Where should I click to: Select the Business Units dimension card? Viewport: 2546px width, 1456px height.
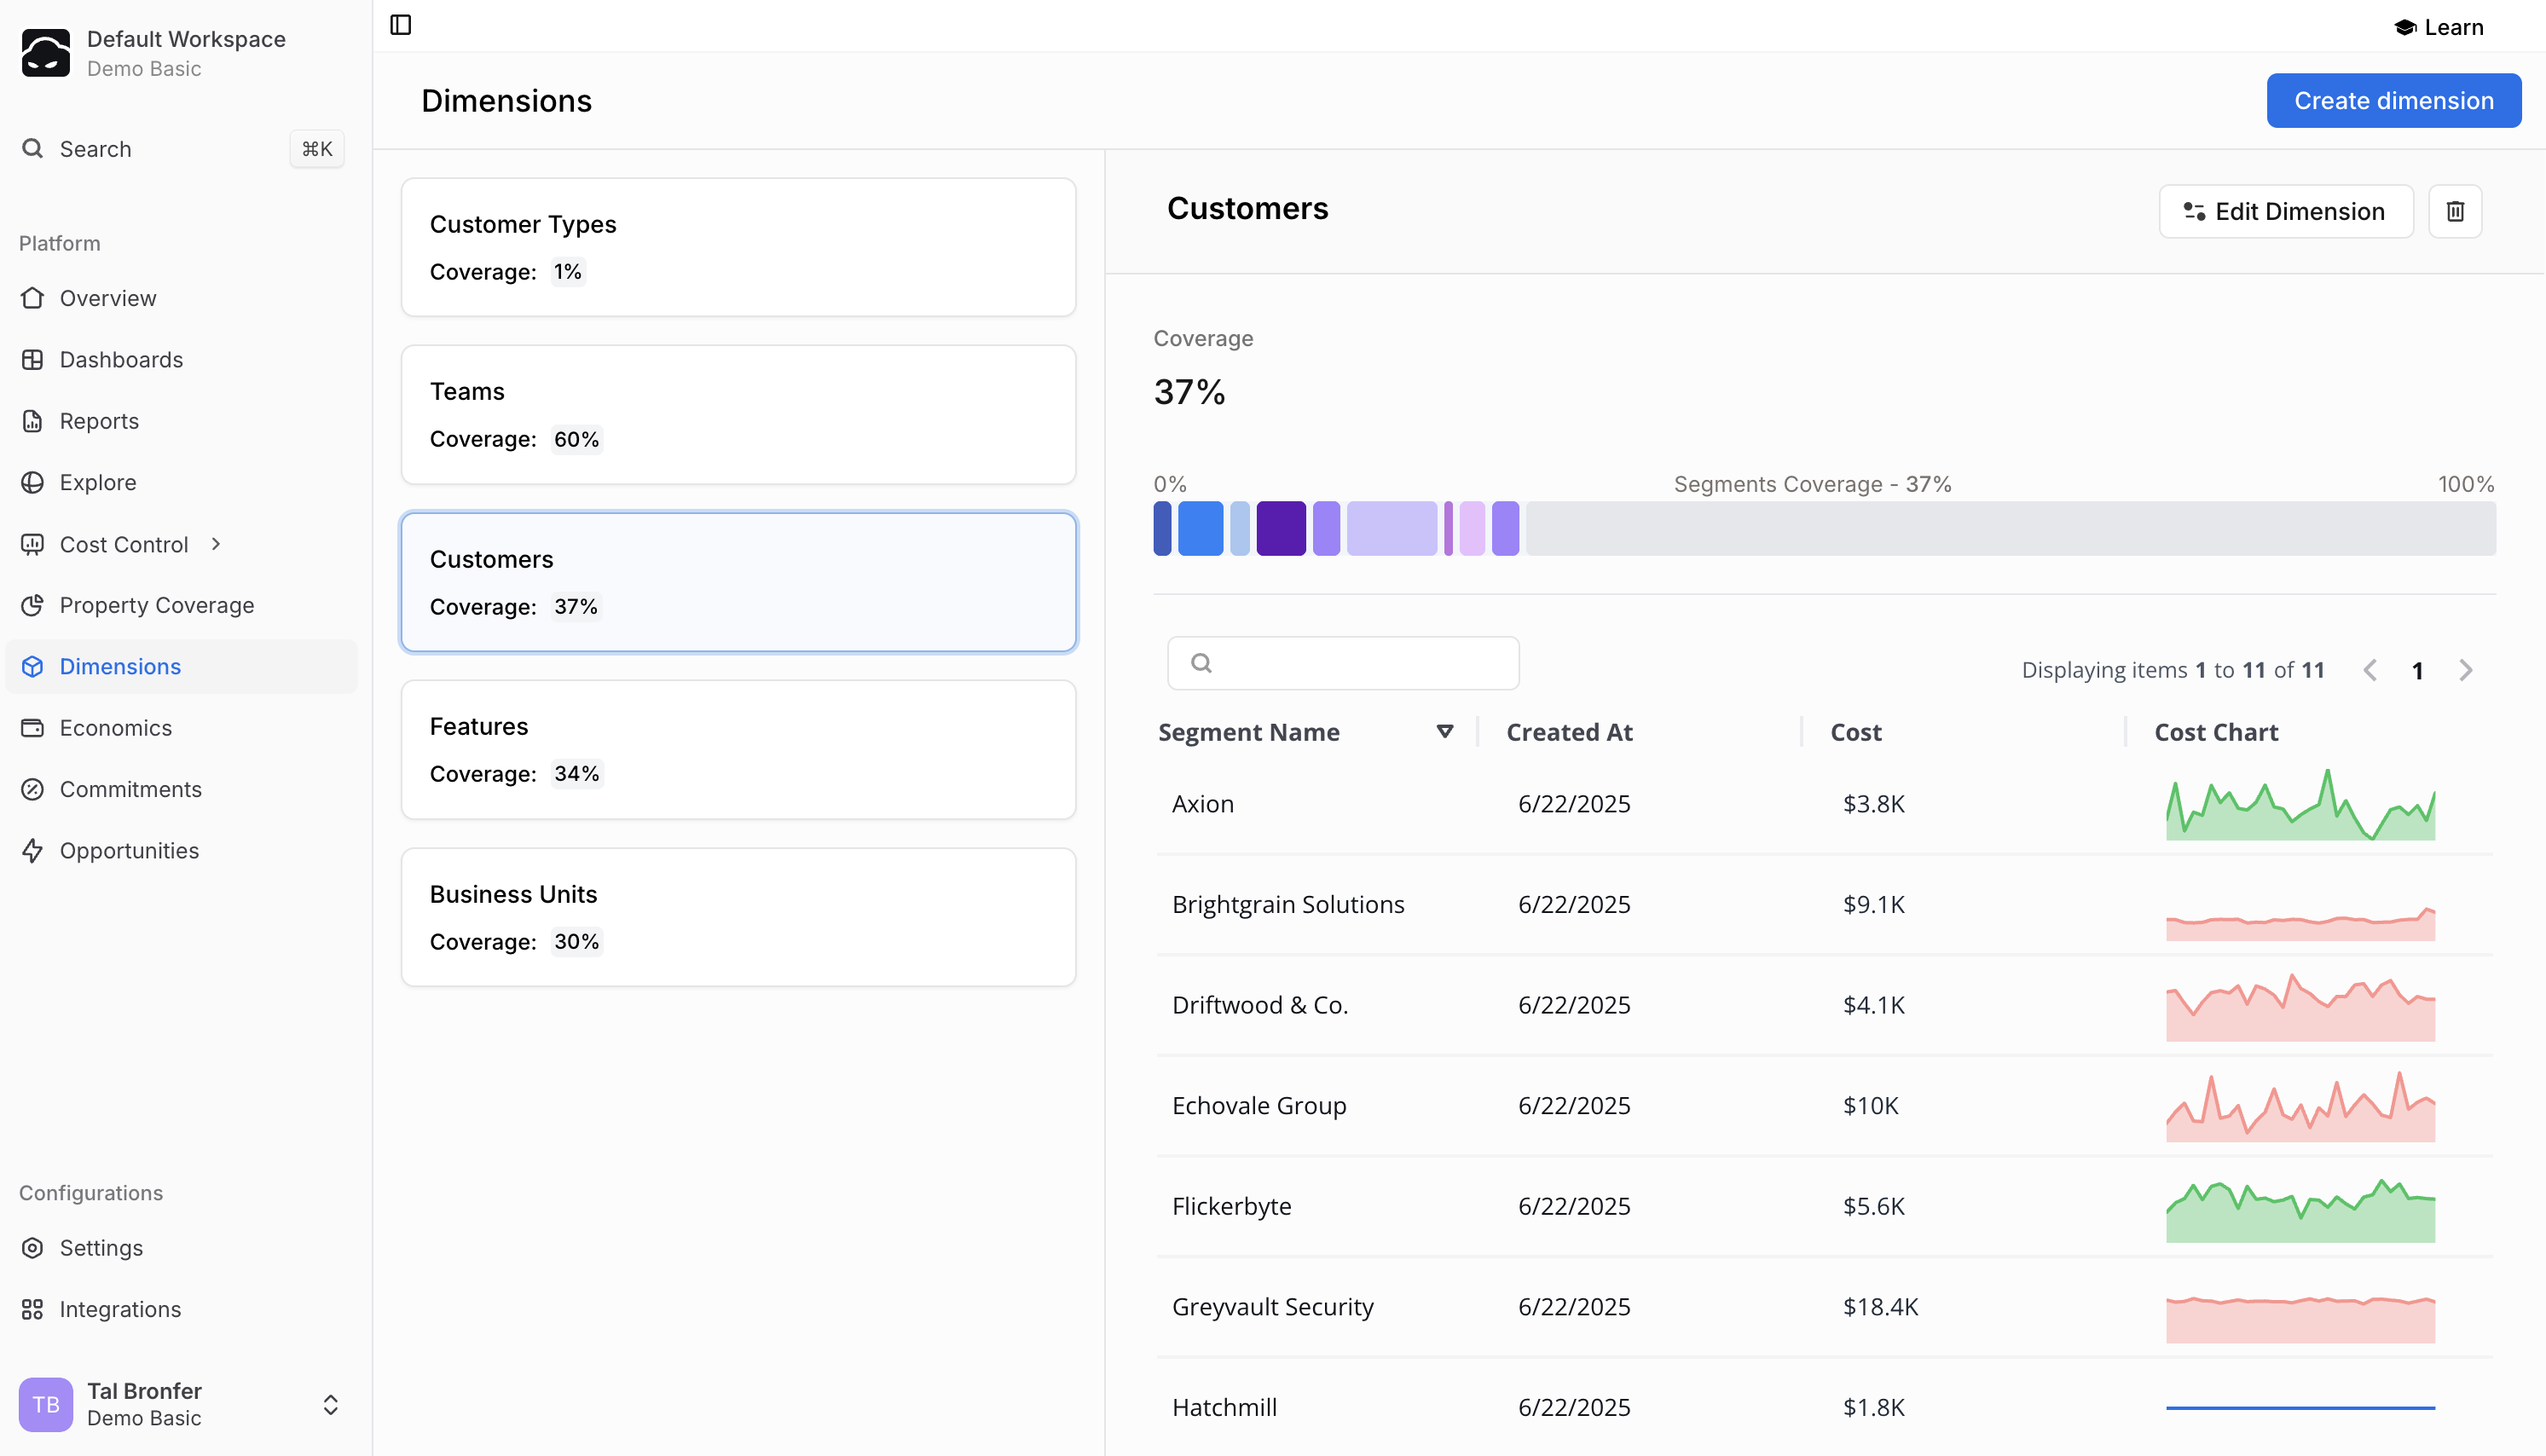pos(738,917)
